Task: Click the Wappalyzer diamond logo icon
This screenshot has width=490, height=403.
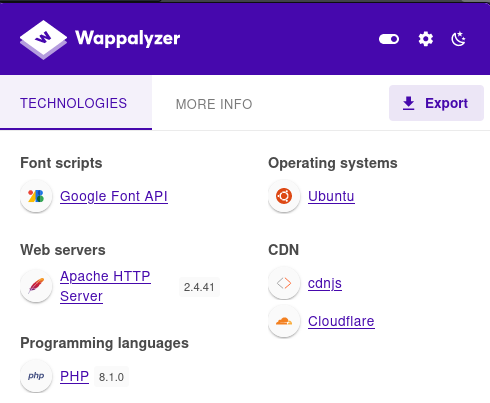Action: [43, 39]
